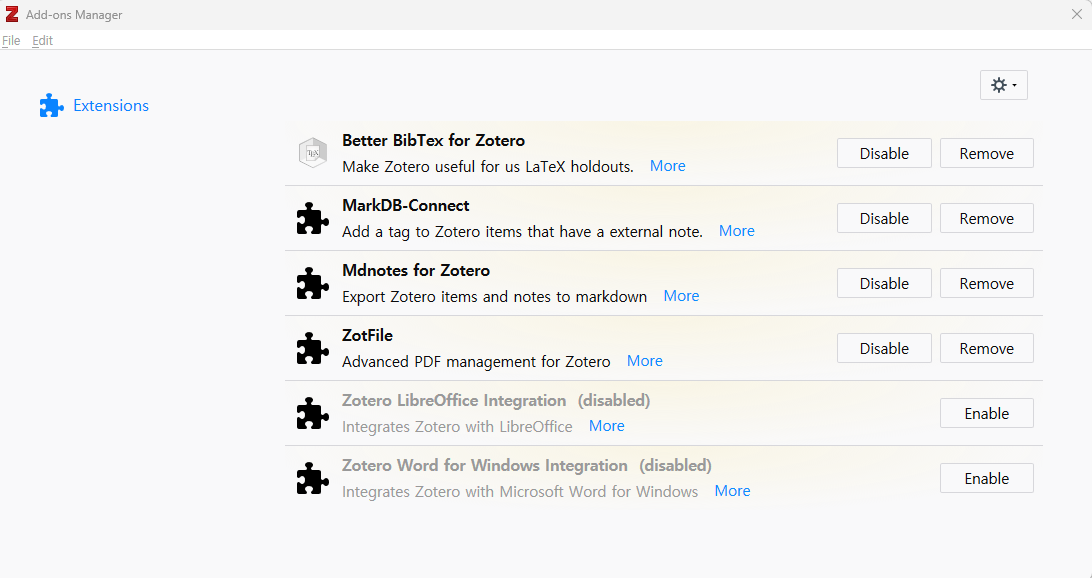Click 'Make Zotero useful for us LaTeX holdouts' description

pyautogui.click(x=488, y=166)
